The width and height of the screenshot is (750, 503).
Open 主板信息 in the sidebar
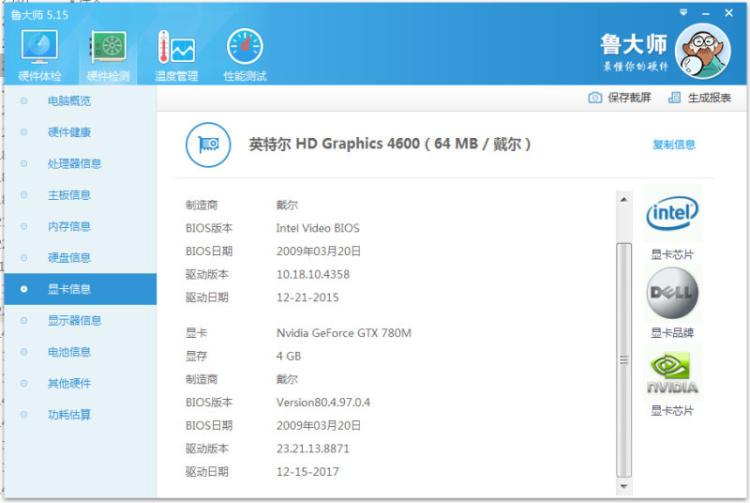(x=80, y=195)
